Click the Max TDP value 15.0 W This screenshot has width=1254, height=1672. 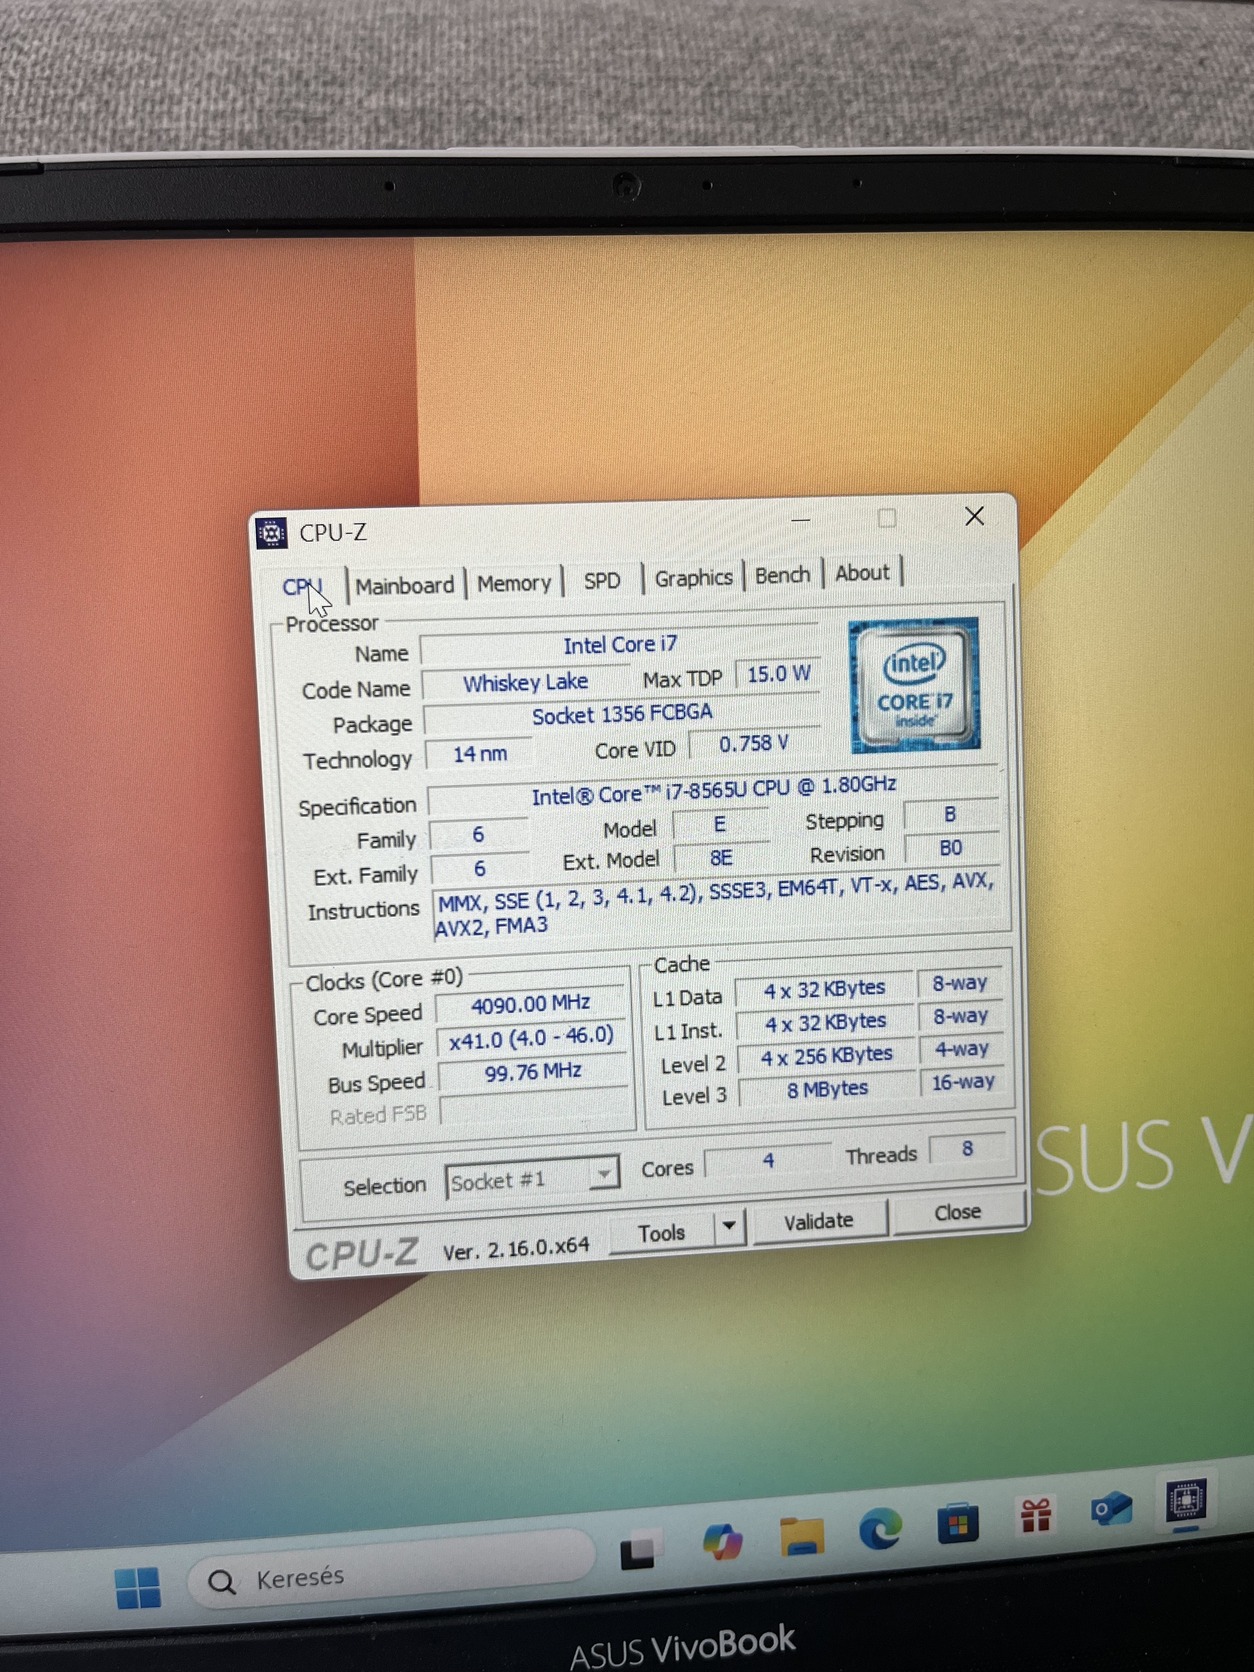pyautogui.click(x=779, y=674)
